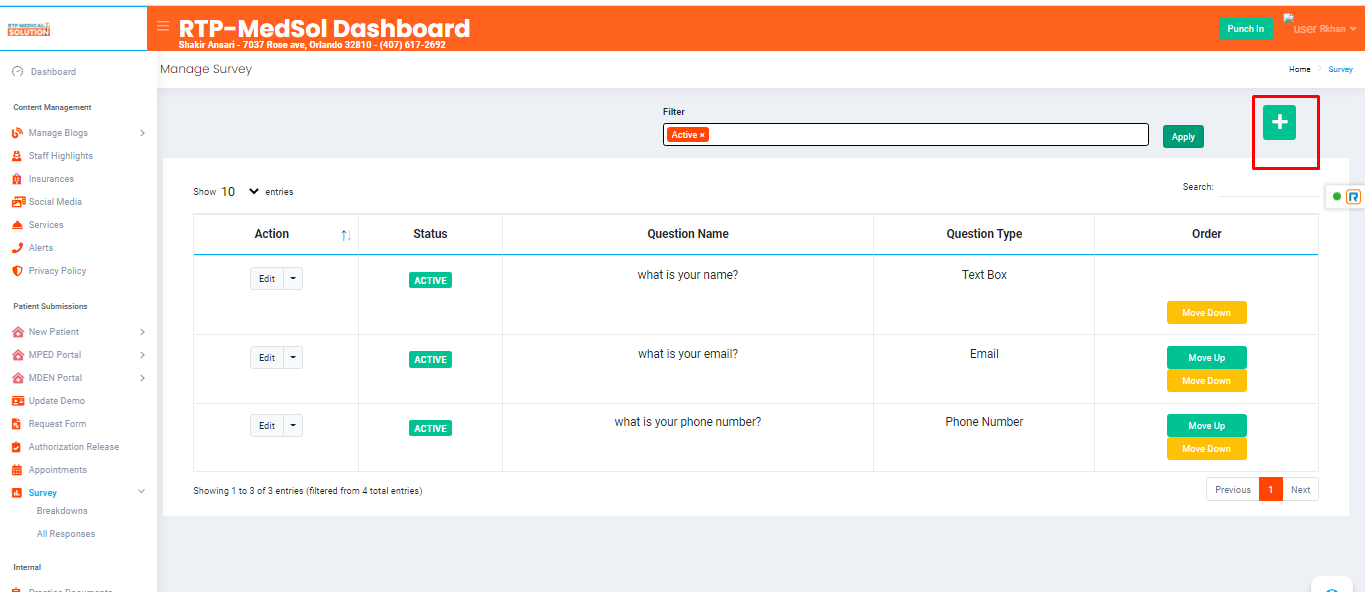Screen dimensions: 1365x592
Task: Edit the 'what is your email?' question
Action: click(267, 358)
